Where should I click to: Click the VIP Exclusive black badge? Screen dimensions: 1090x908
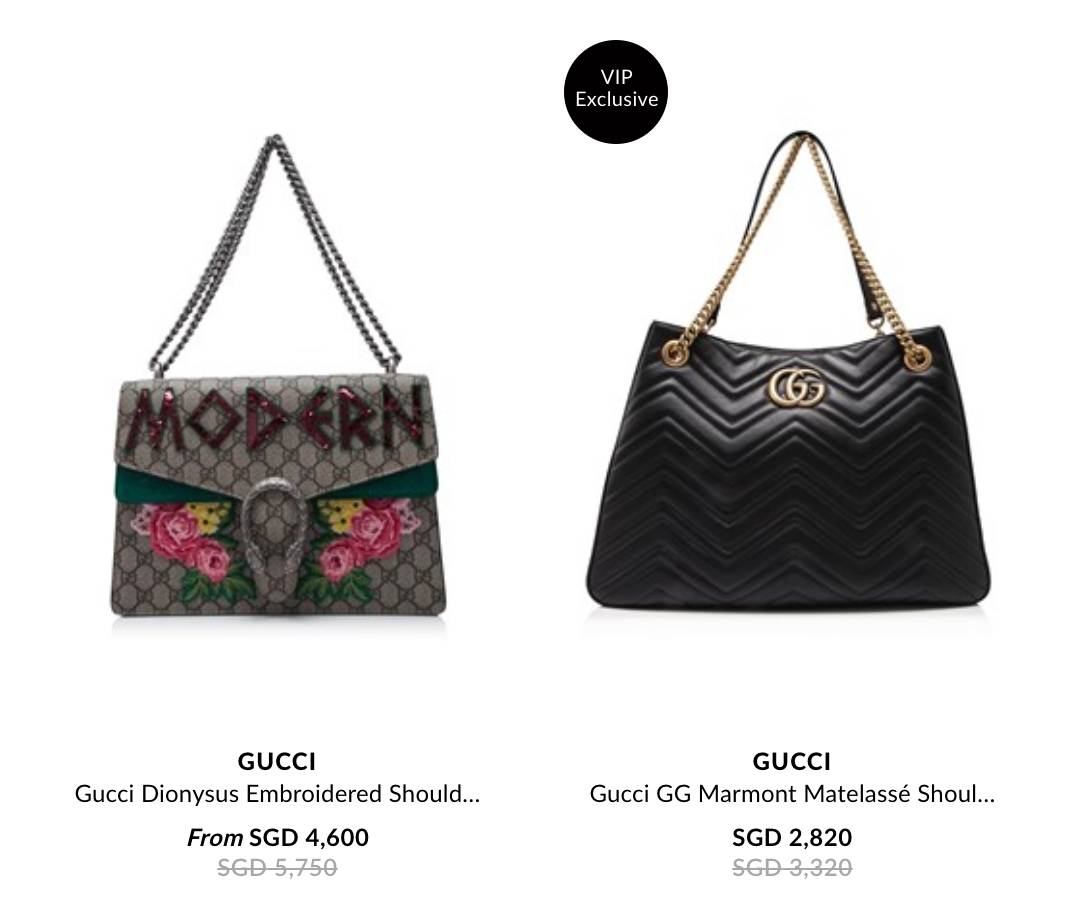coord(615,92)
